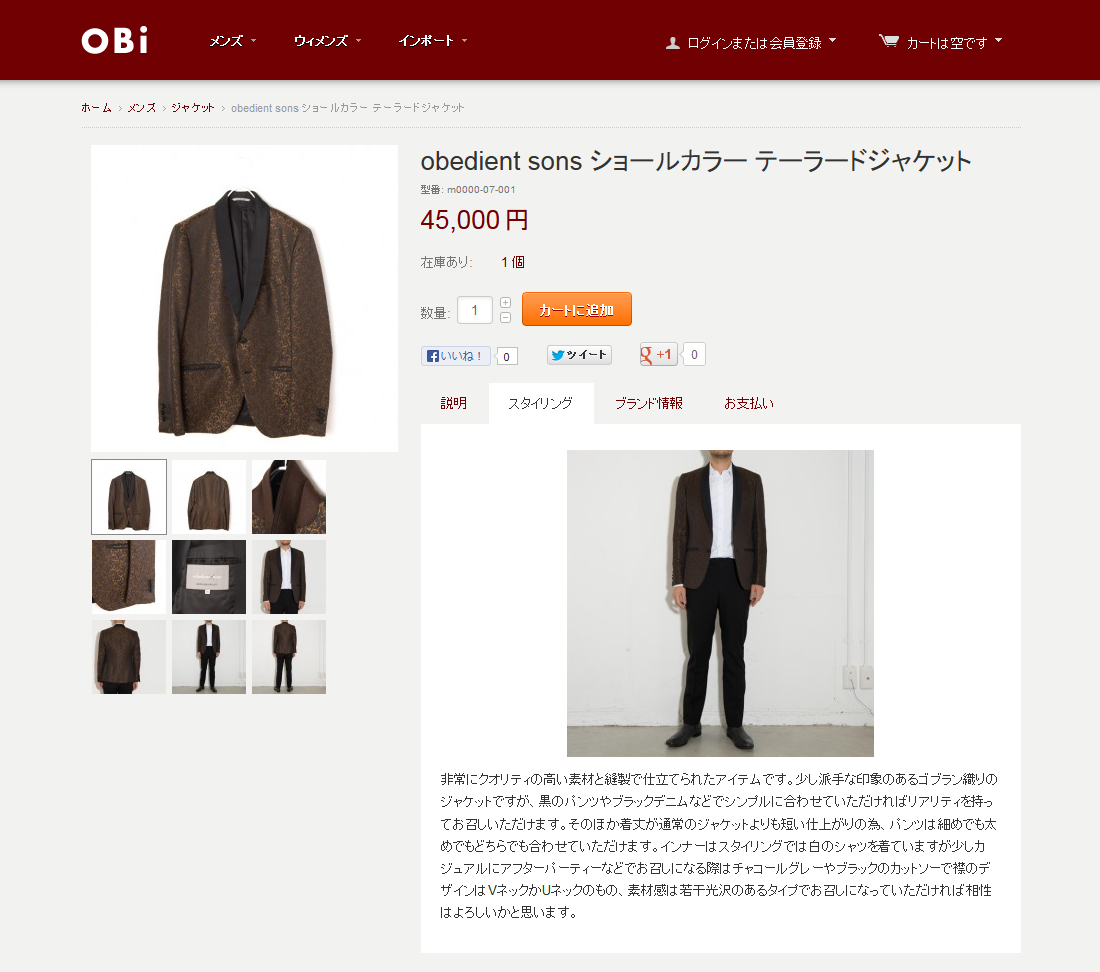Switch to the ブランド情報 tab
Viewport: 1100px width, 972px height.
pos(648,403)
